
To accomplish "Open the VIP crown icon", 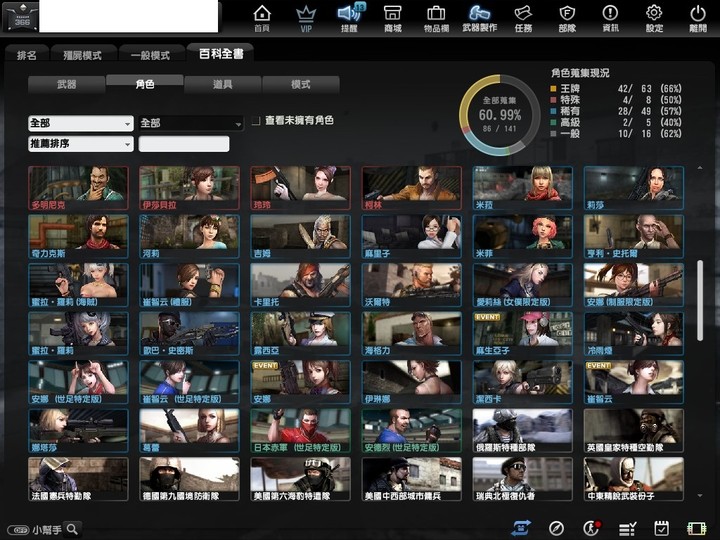I will pos(306,17).
